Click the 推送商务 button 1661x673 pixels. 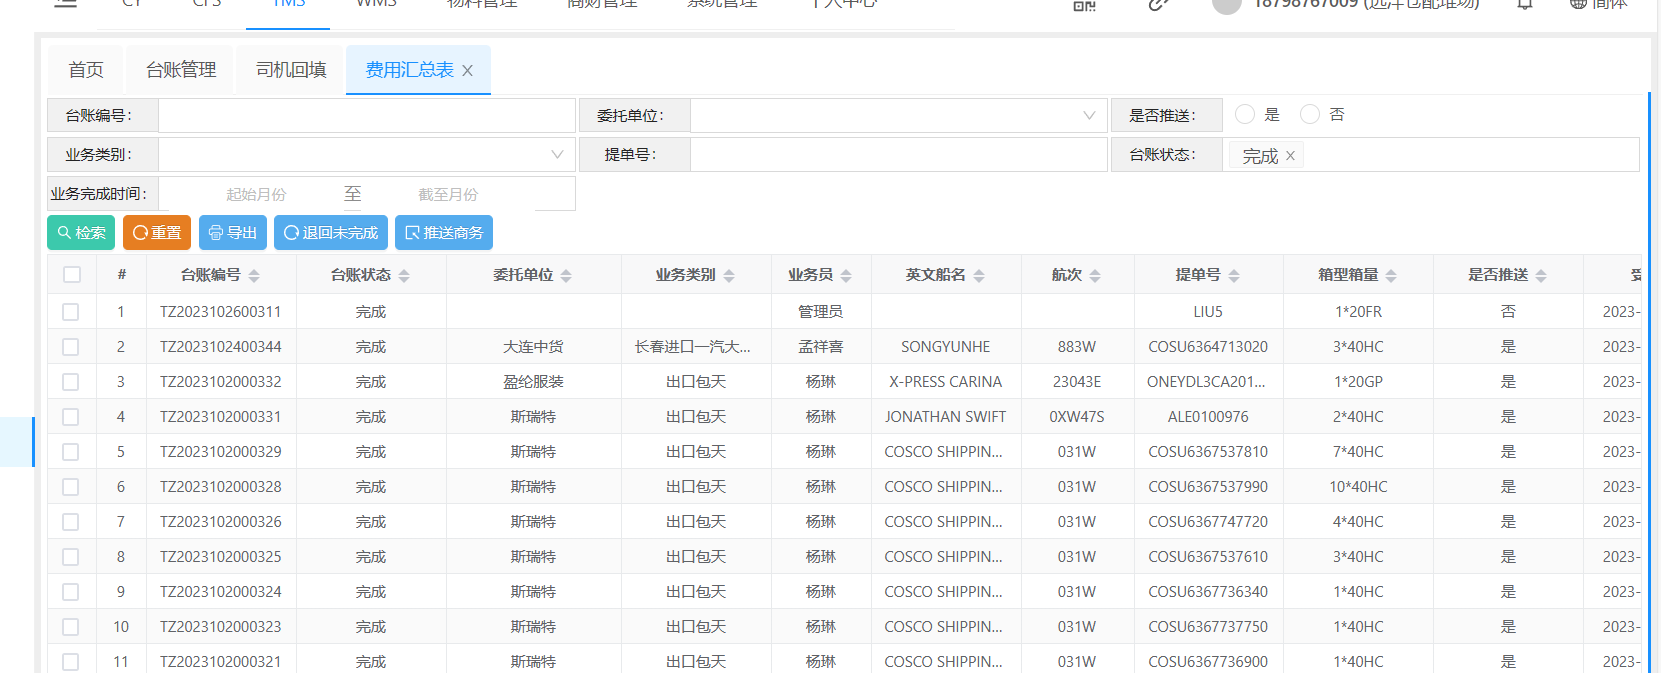pos(443,233)
